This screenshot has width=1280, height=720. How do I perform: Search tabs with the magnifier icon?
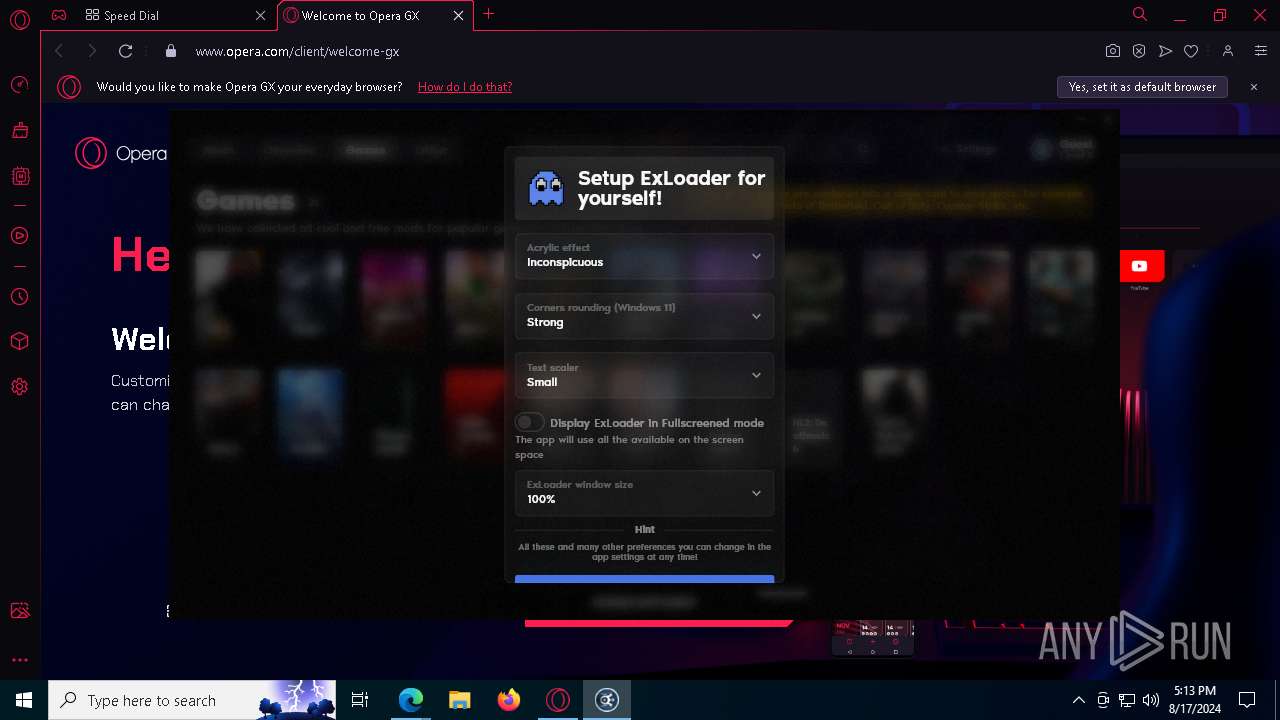pyautogui.click(x=1140, y=14)
